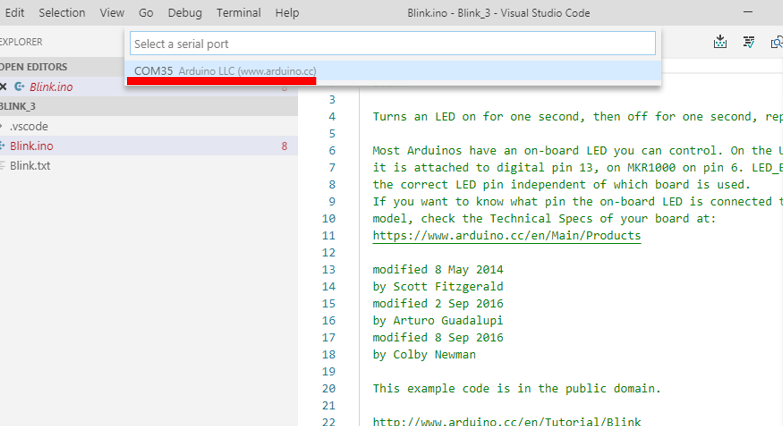Open the Edit menu
The width and height of the screenshot is (783, 426).
15,13
